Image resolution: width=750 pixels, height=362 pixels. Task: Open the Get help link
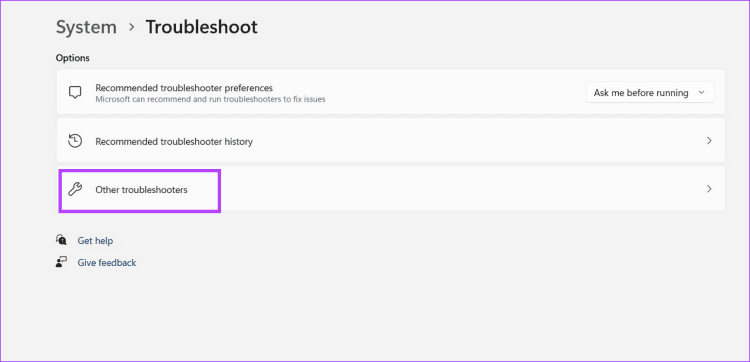click(95, 241)
